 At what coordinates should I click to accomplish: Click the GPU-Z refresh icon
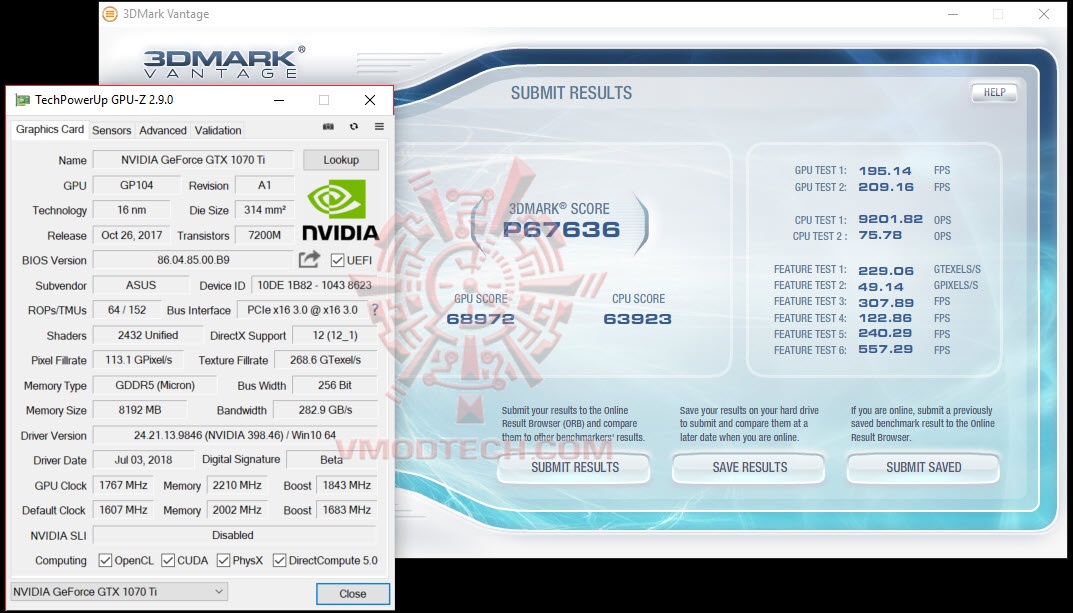pos(354,127)
